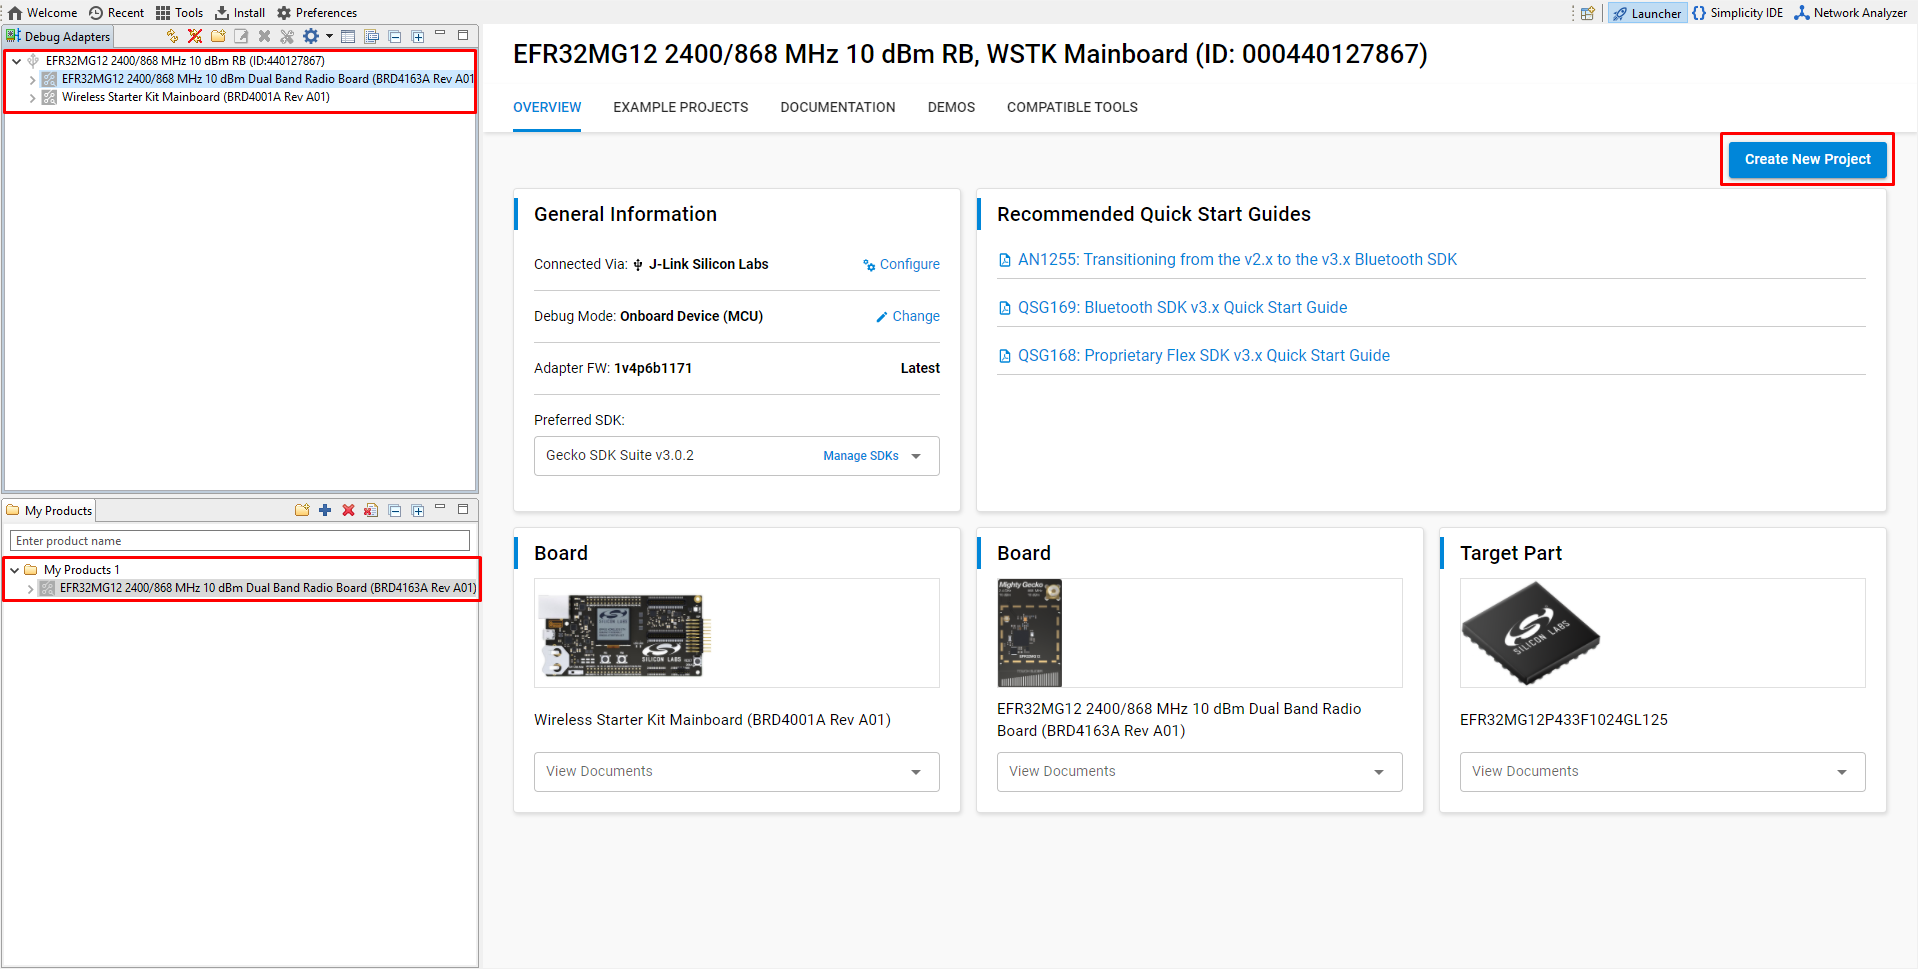
Task: Collapse the EFR32MG12 RB (ID:440127867) adapter node
Action: coord(16,61)
